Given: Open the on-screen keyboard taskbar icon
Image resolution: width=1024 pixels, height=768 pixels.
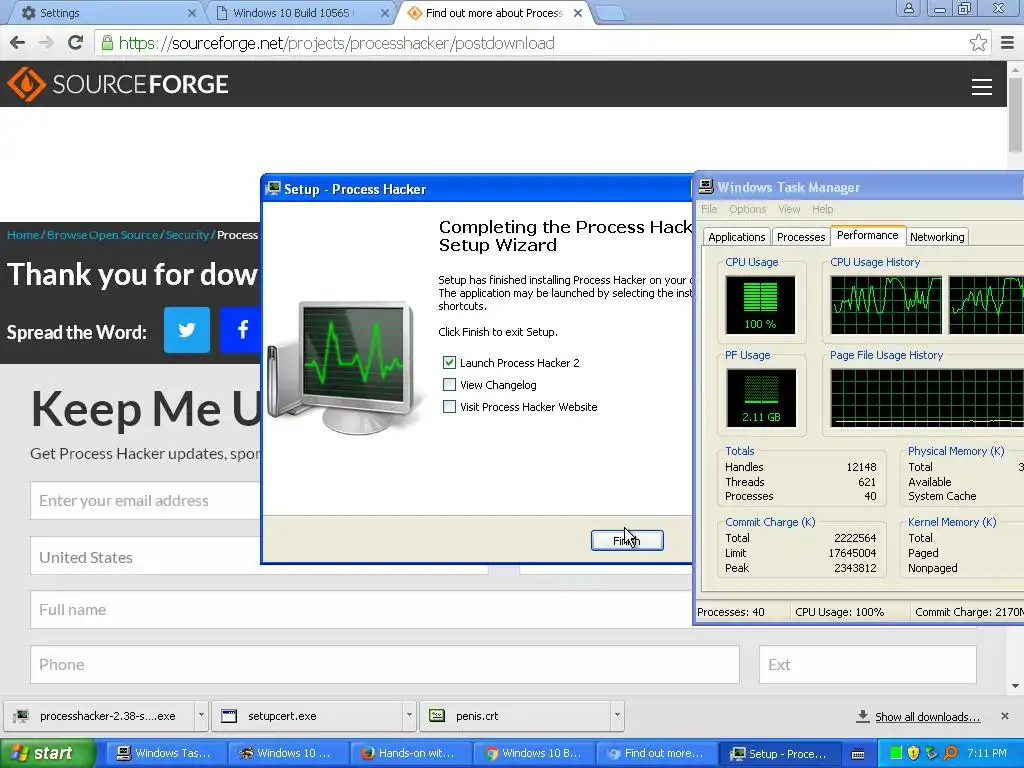Looking at the screenshot, I should point(858,754).
